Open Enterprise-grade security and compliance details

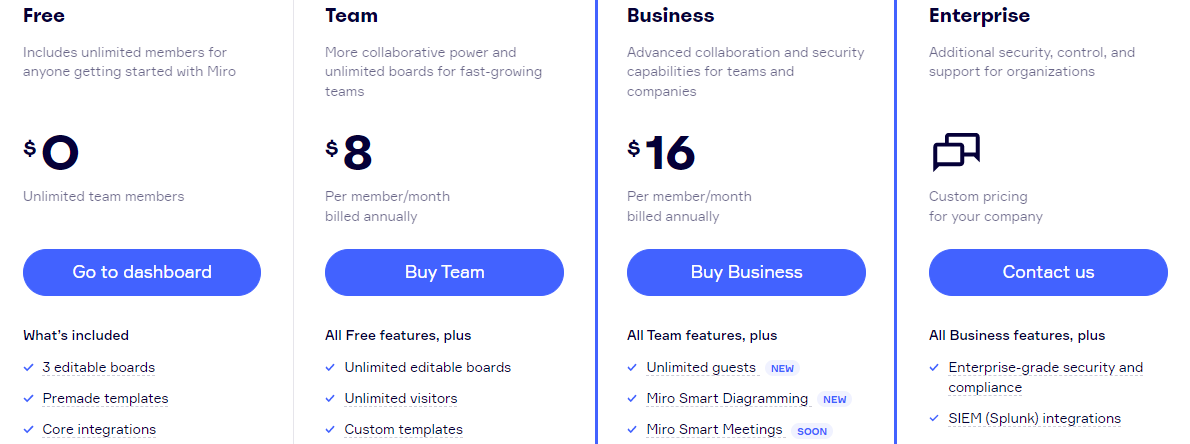(1046, 377)
